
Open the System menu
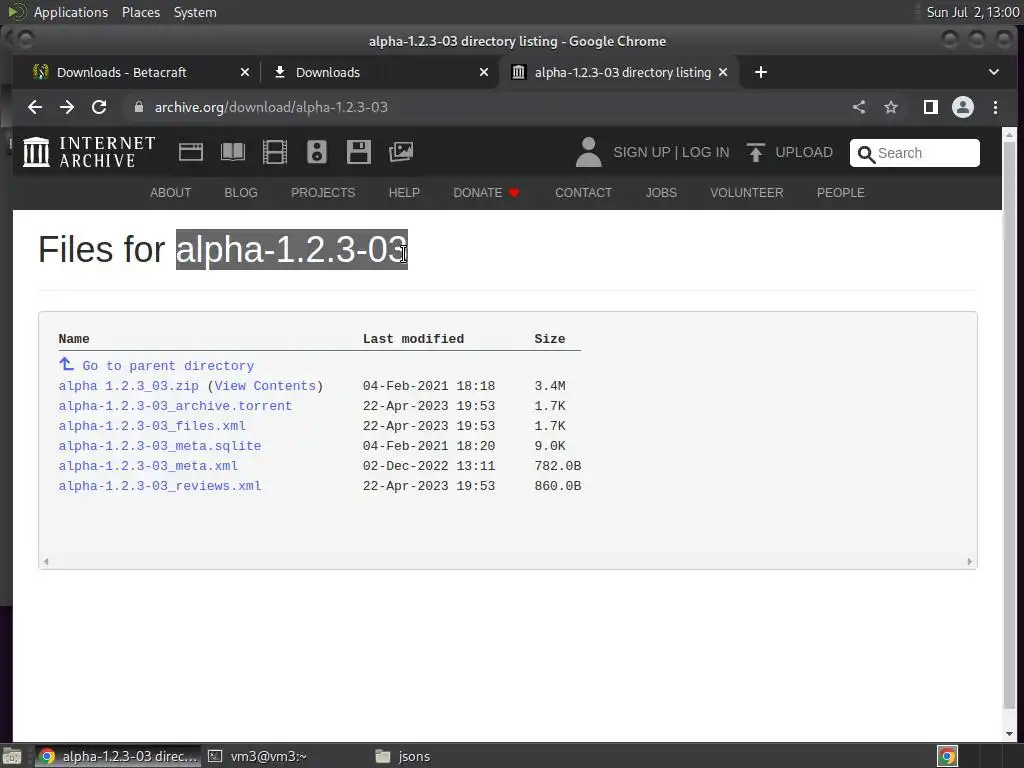coord(195,12)
